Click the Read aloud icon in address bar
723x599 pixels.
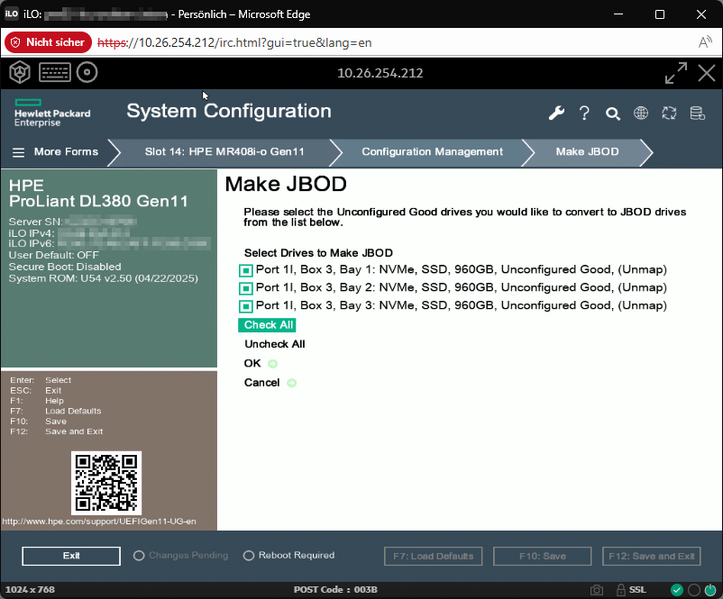(x=705, y=42)
